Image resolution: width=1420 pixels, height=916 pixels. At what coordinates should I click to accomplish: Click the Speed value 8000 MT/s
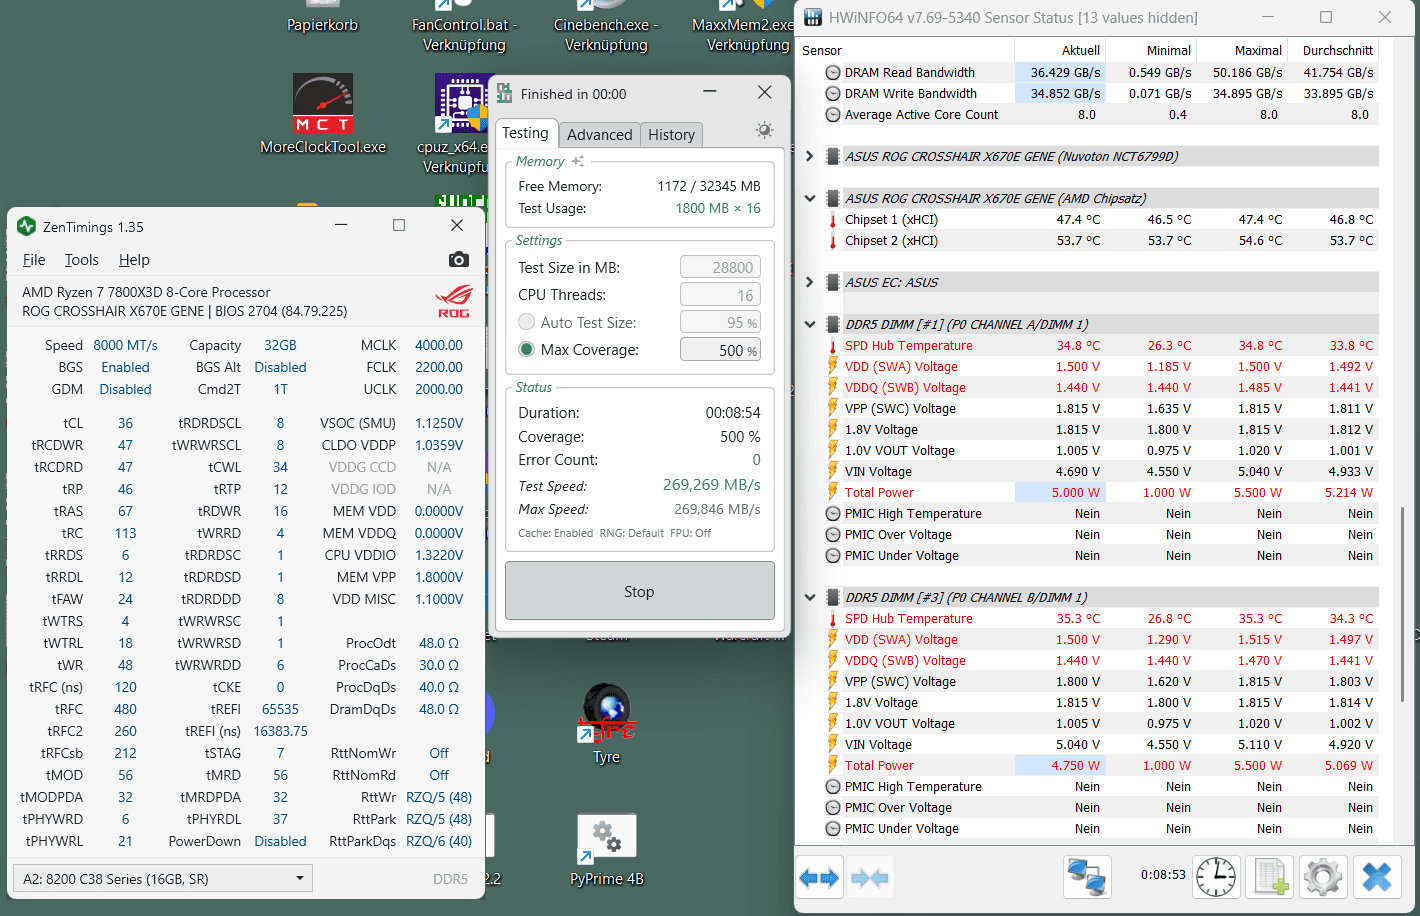(x=125, y=345)
